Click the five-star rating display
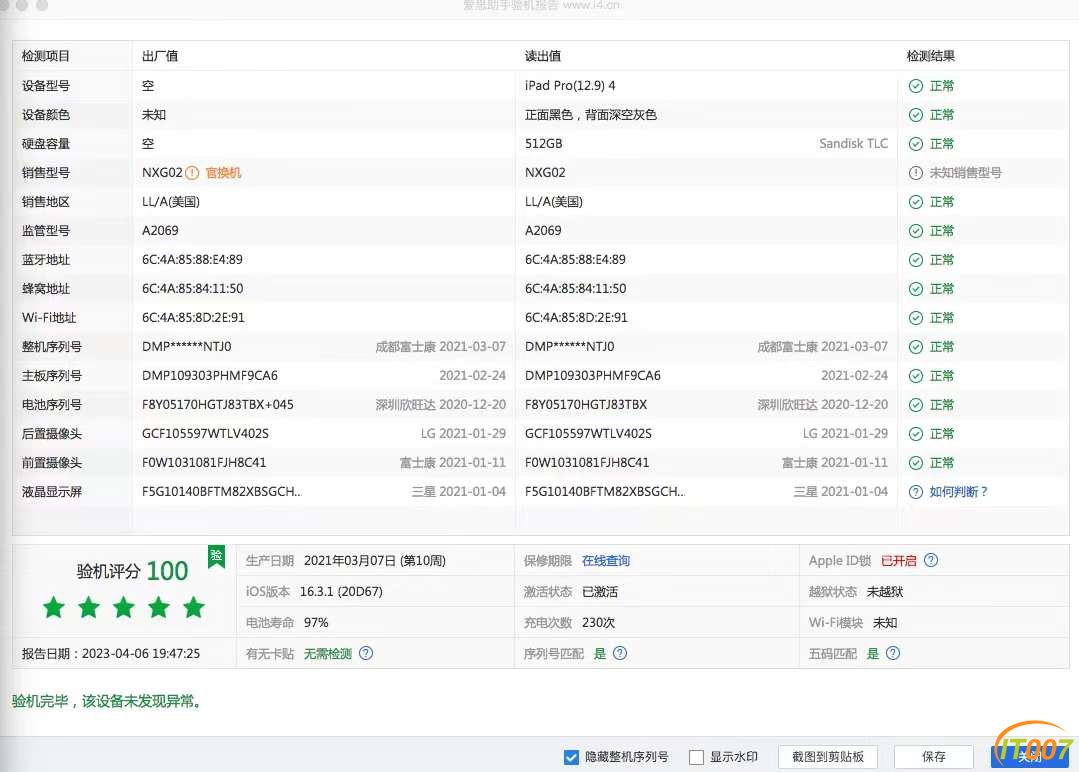 point(124,608)
